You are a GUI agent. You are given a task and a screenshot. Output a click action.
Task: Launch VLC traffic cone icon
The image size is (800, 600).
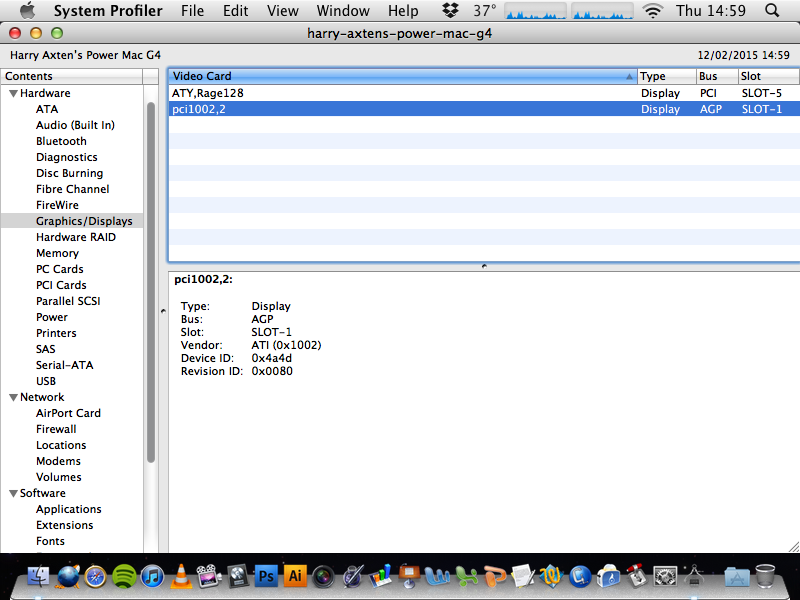[x=181, y=577]
